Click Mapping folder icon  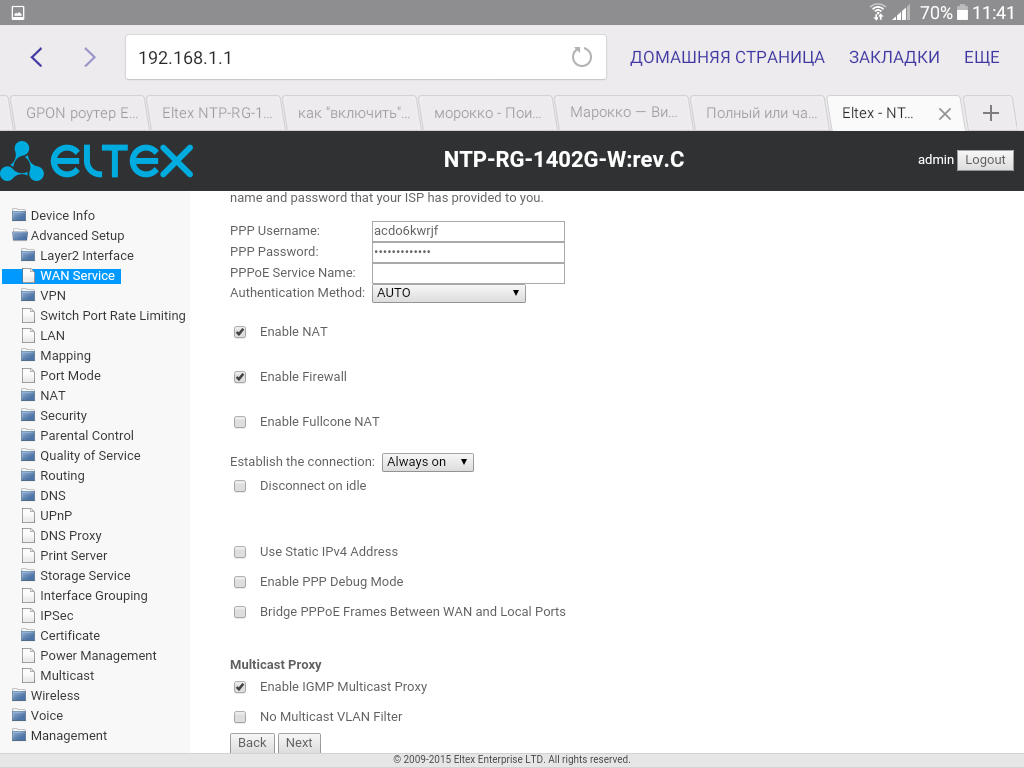pos(28,355)
